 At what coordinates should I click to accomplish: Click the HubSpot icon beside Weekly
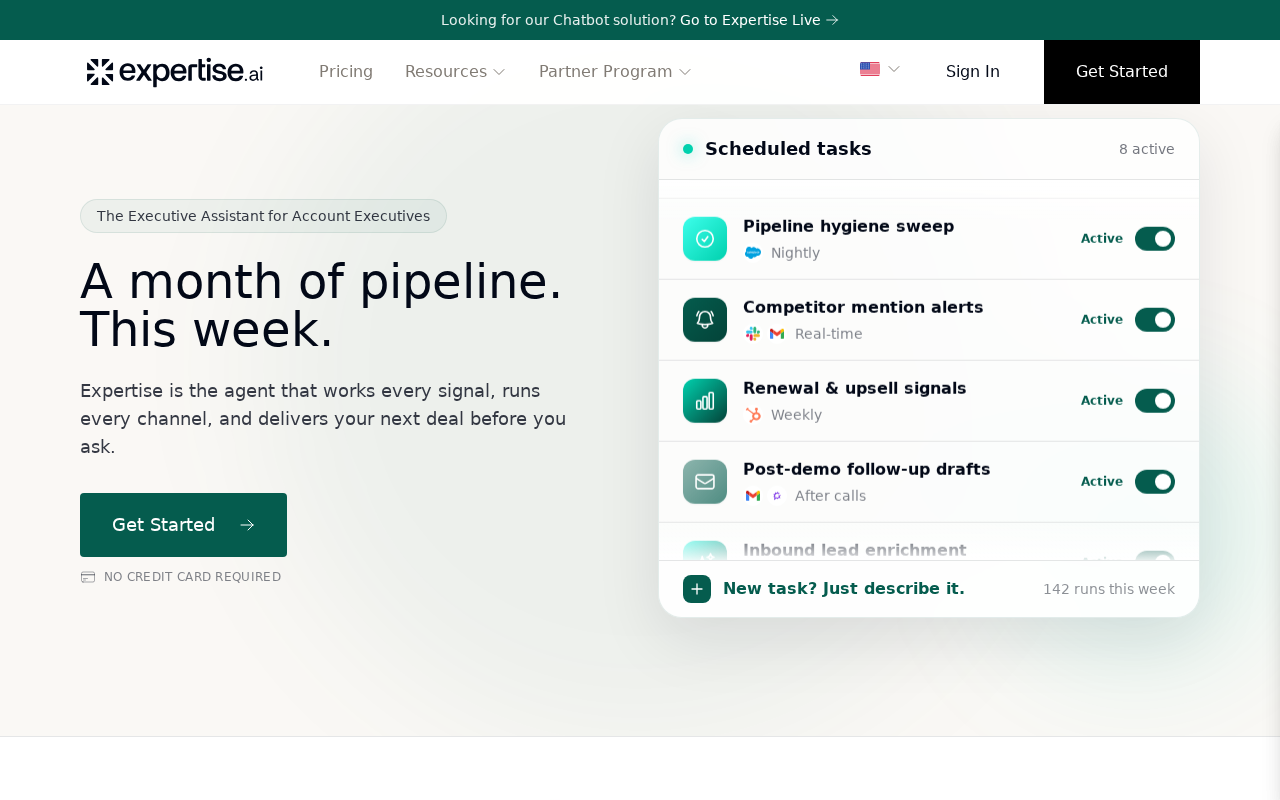[753, 415]
